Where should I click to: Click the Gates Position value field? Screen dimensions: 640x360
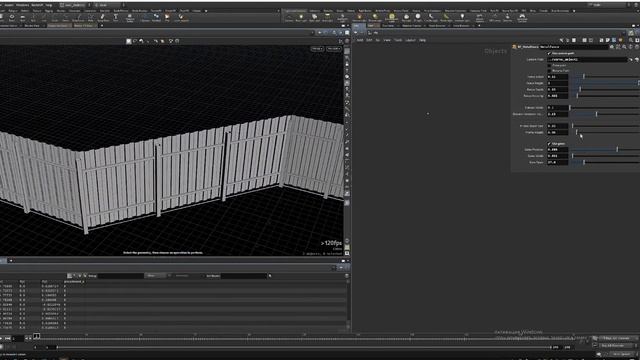(557, 150)
